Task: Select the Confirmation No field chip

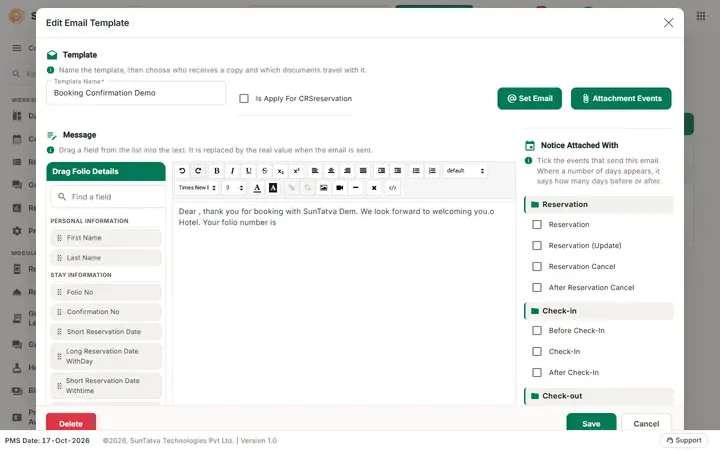Action: click(106, 312)
